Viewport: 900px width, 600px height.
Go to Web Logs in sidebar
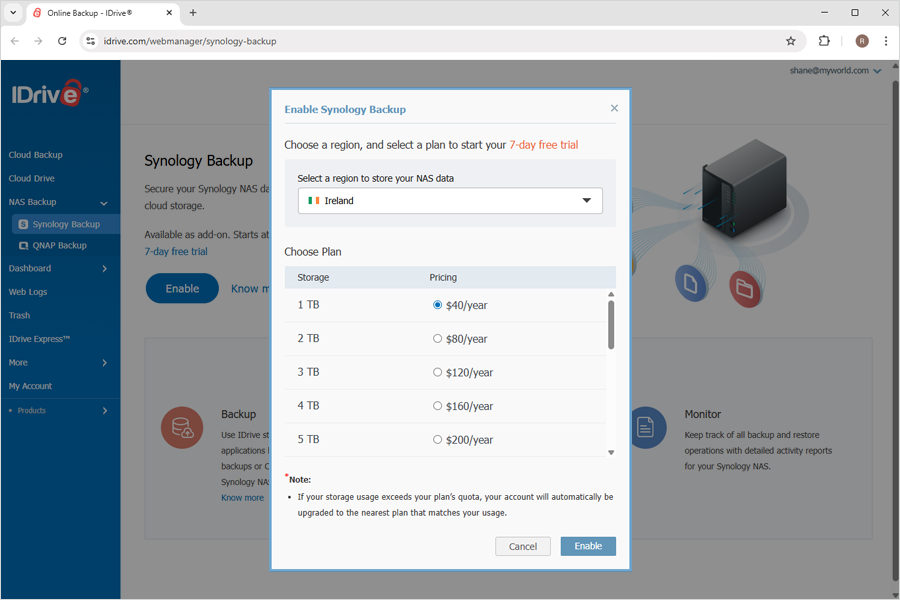pos(28,292)
